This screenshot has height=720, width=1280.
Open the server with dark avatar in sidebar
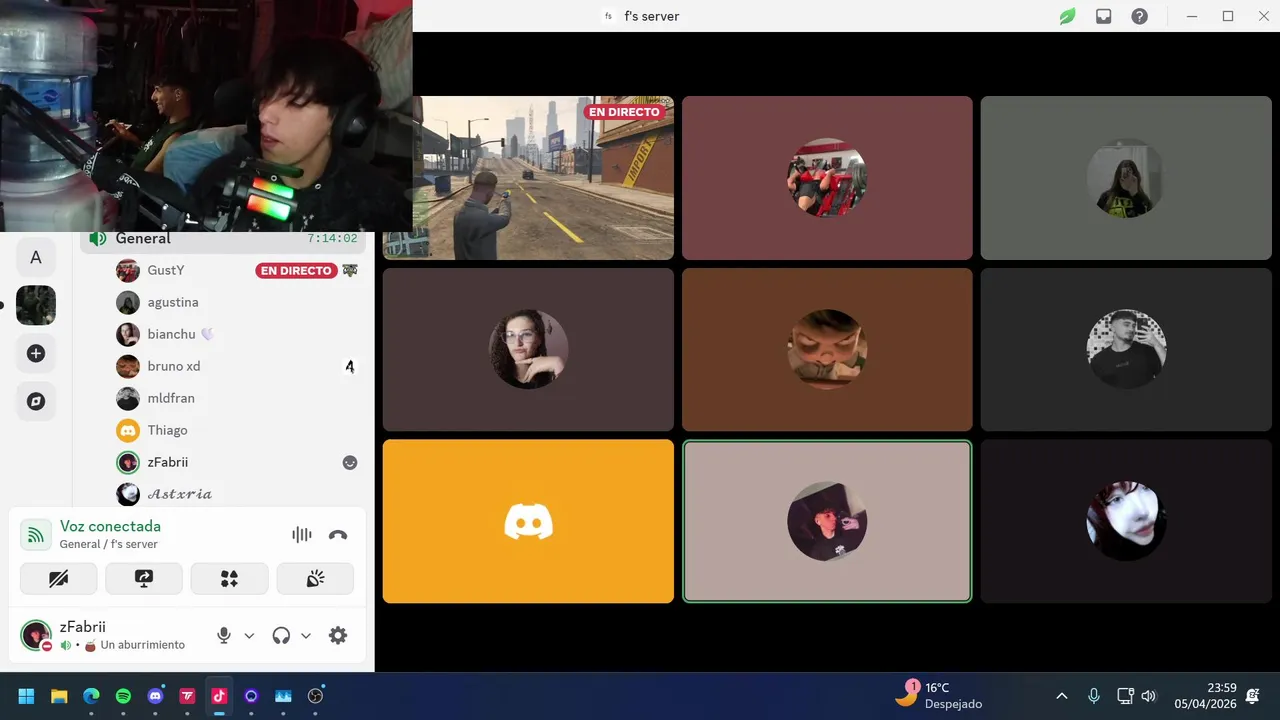pyautogui.click(x=36, y=305)
